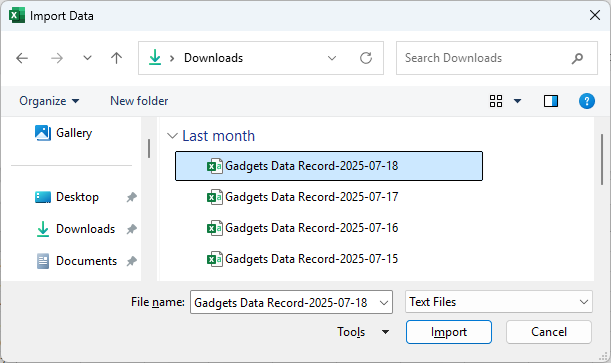
Task: Click the Search Downloads field
Action: (496, 58)
